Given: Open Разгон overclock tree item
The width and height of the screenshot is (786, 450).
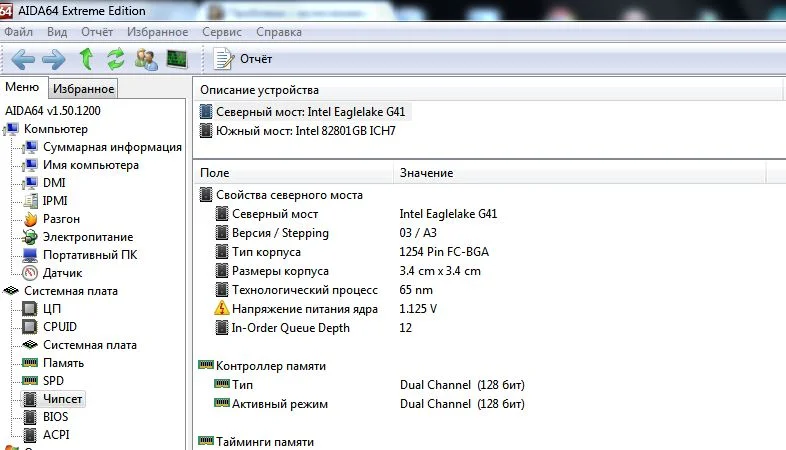Looking at the screenshot, I should [x=61, y=219].
